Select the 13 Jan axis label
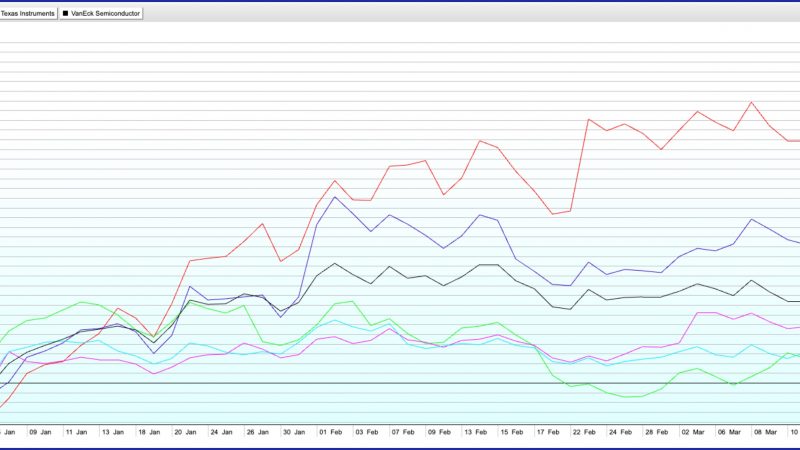Screen dimensions: 800x450 (113, 432)
